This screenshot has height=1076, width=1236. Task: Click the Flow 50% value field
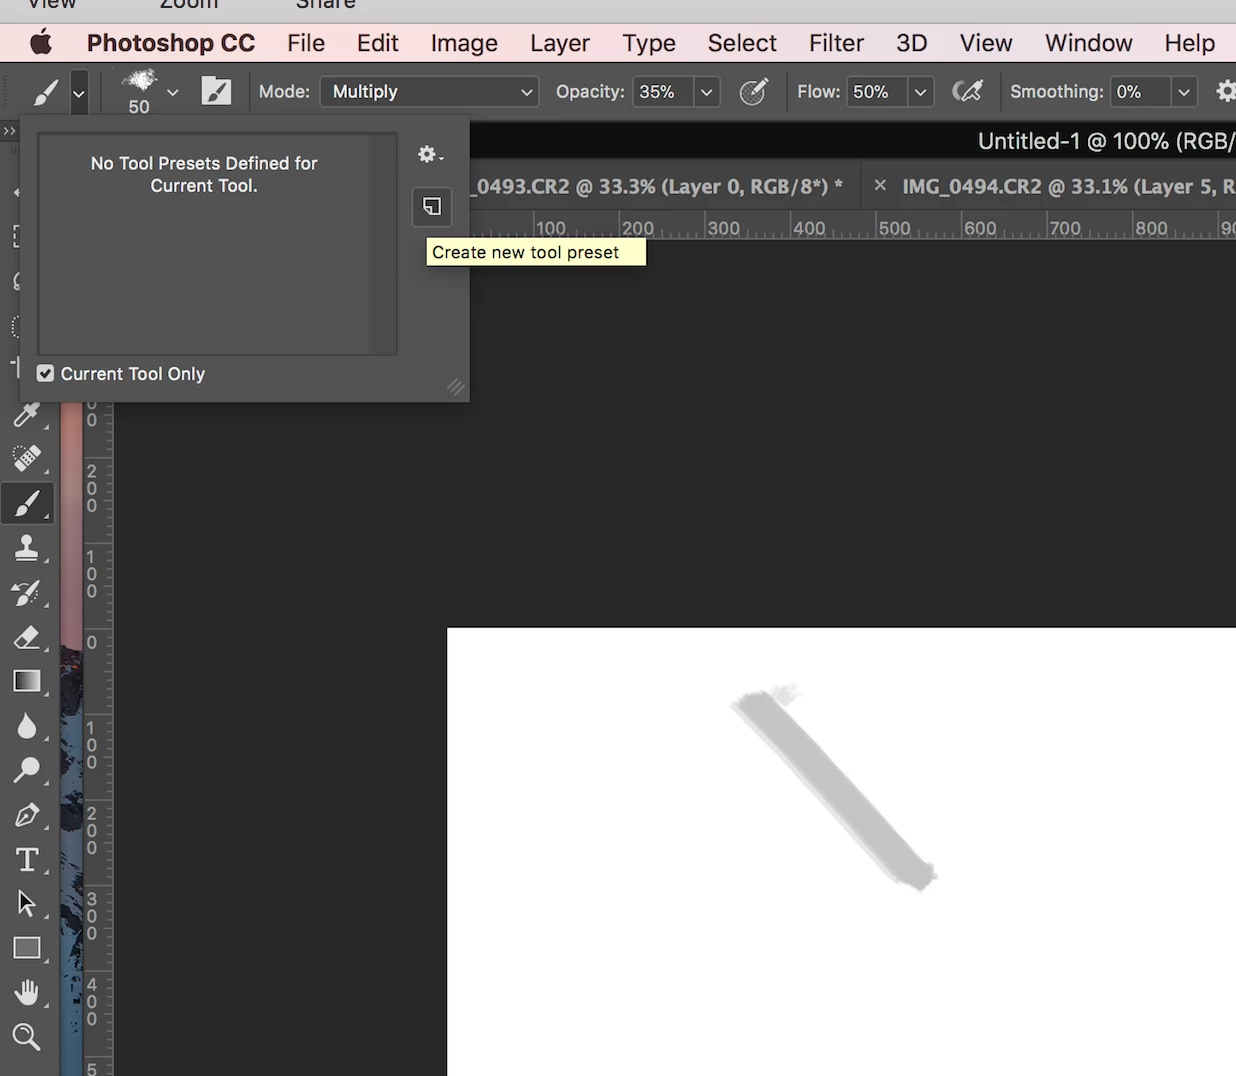pyautogui.click(x=877, y=92)
